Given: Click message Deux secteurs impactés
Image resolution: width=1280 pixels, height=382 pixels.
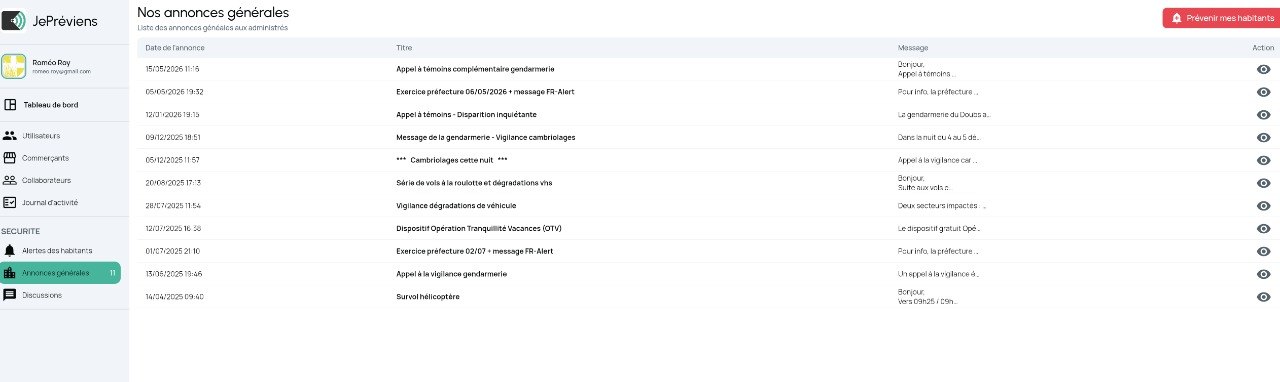Looking at the screenshot, I should click(x=942, y=206).
